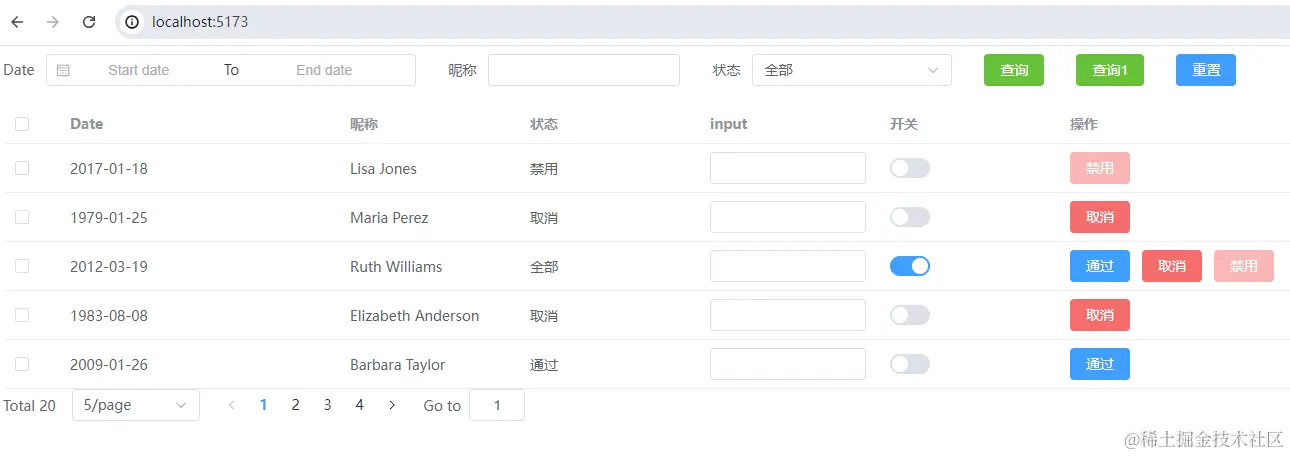Jump to page 4 in pagination
The height and width of the screenshot is (456, 1290).
click(x=359, y=405)
